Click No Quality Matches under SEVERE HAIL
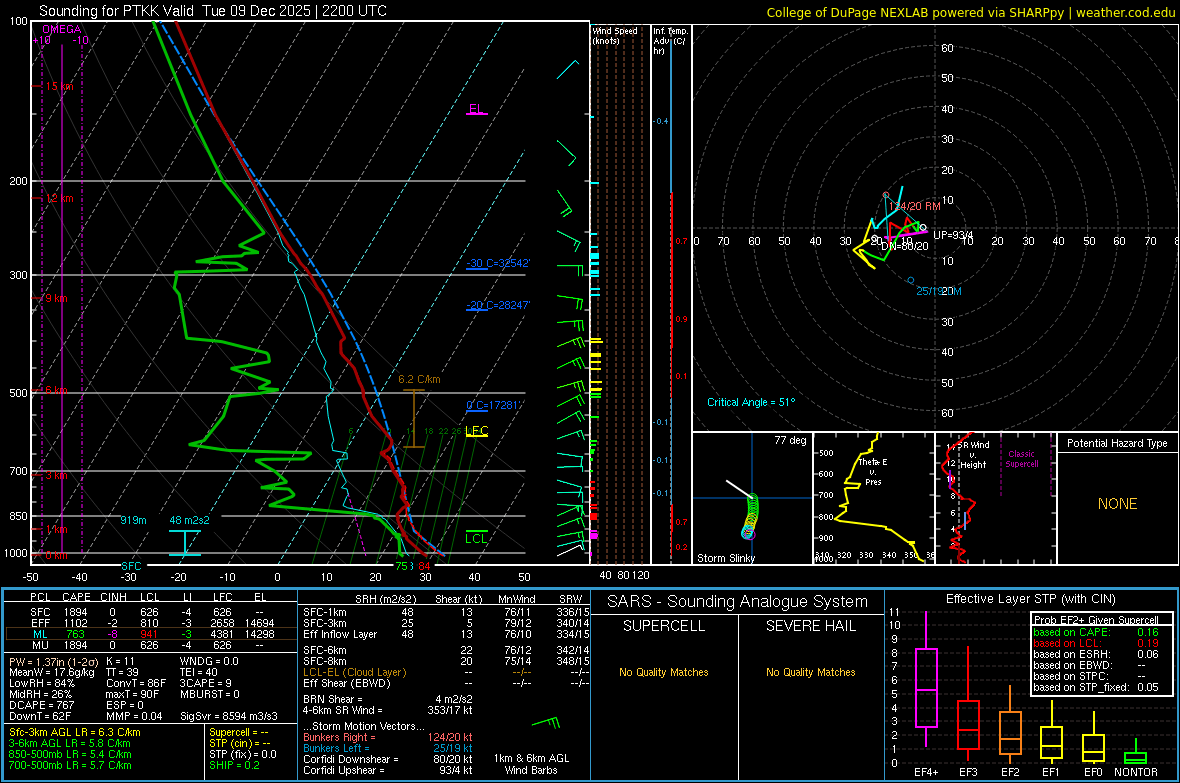This screenshot has height=783, width=1180. point(811,672)
